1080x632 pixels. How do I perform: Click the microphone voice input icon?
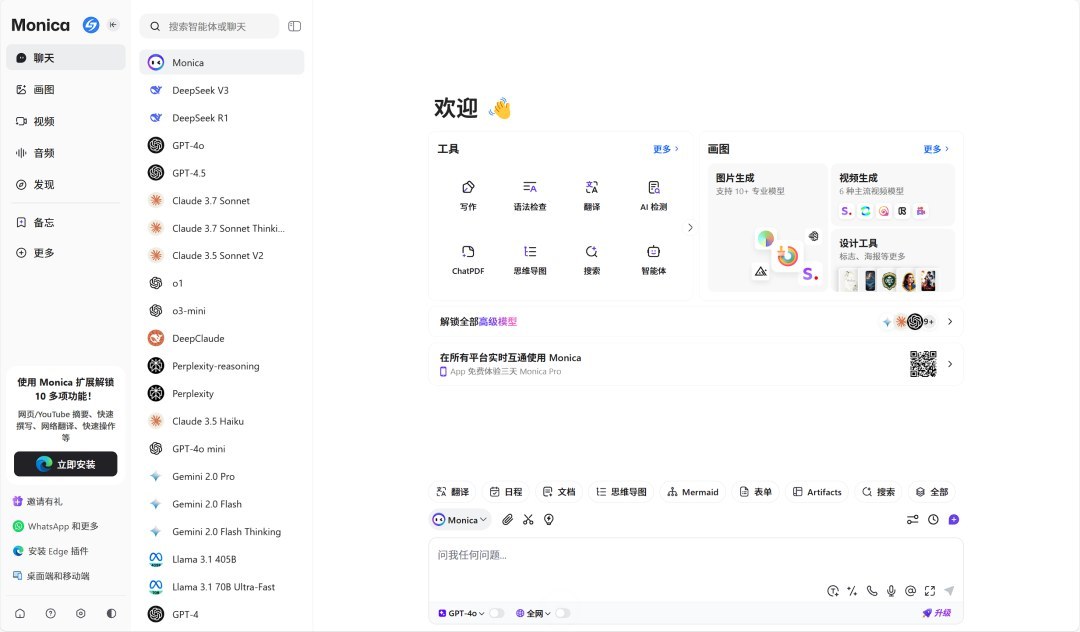coord(891,591)
